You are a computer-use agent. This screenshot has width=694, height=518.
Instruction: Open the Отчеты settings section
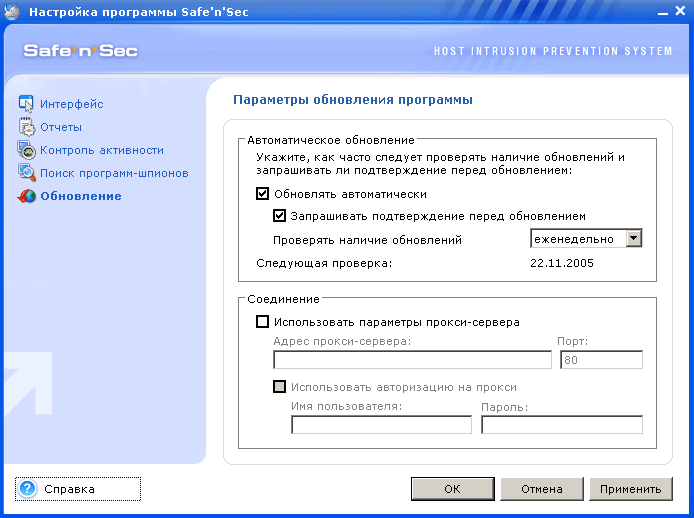coord(61,127)
